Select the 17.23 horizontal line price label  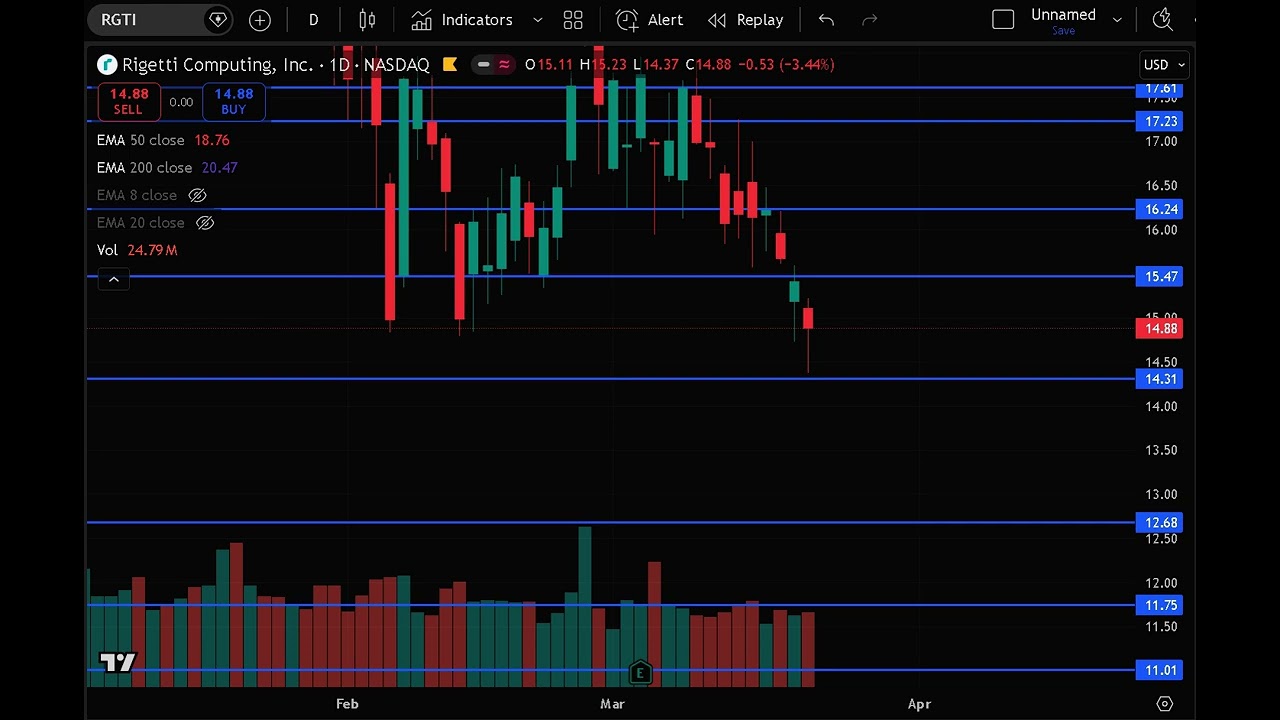point(1160,122)
